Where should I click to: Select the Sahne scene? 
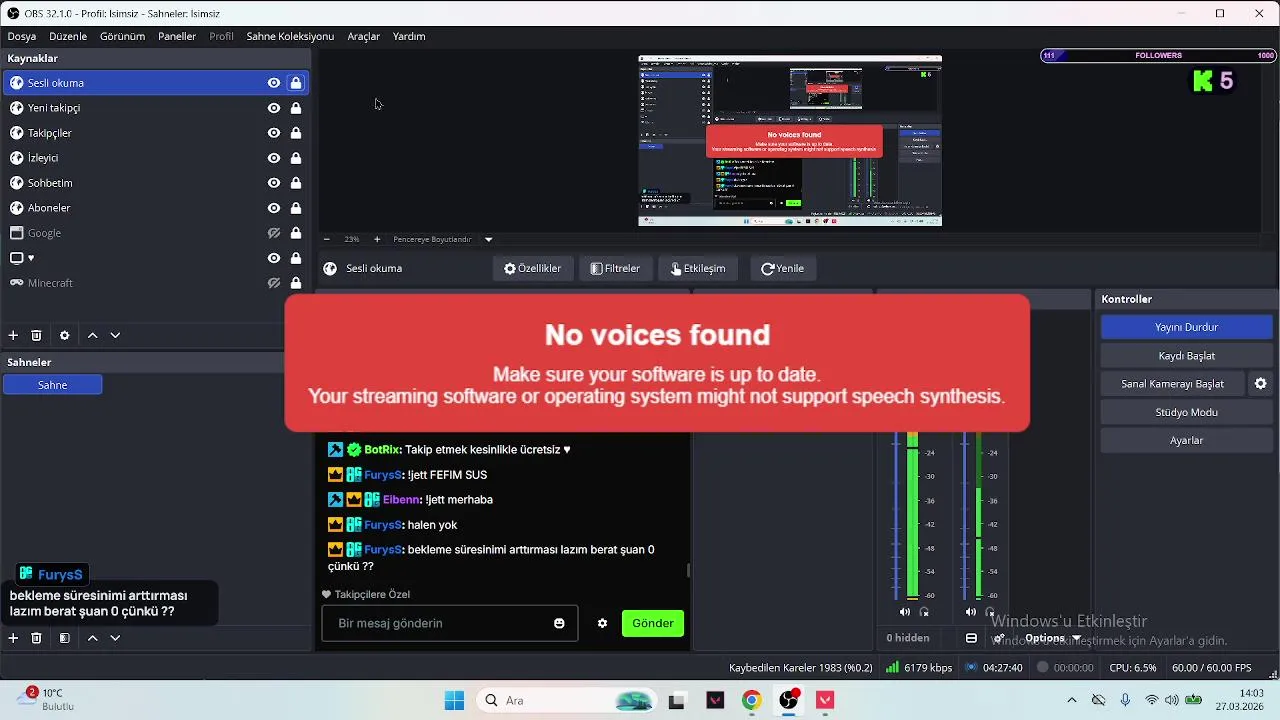click(53, 385)
